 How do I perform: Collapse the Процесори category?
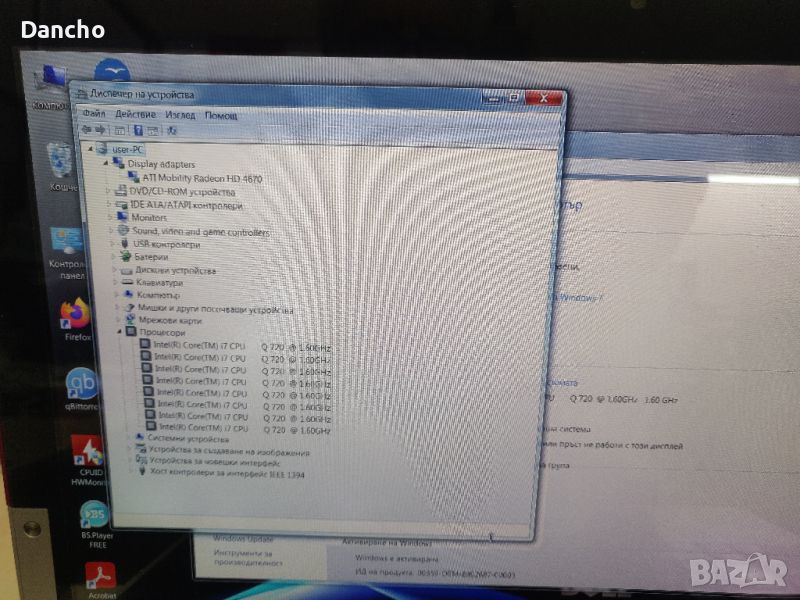pyautogui.click(x=119, y=332)
